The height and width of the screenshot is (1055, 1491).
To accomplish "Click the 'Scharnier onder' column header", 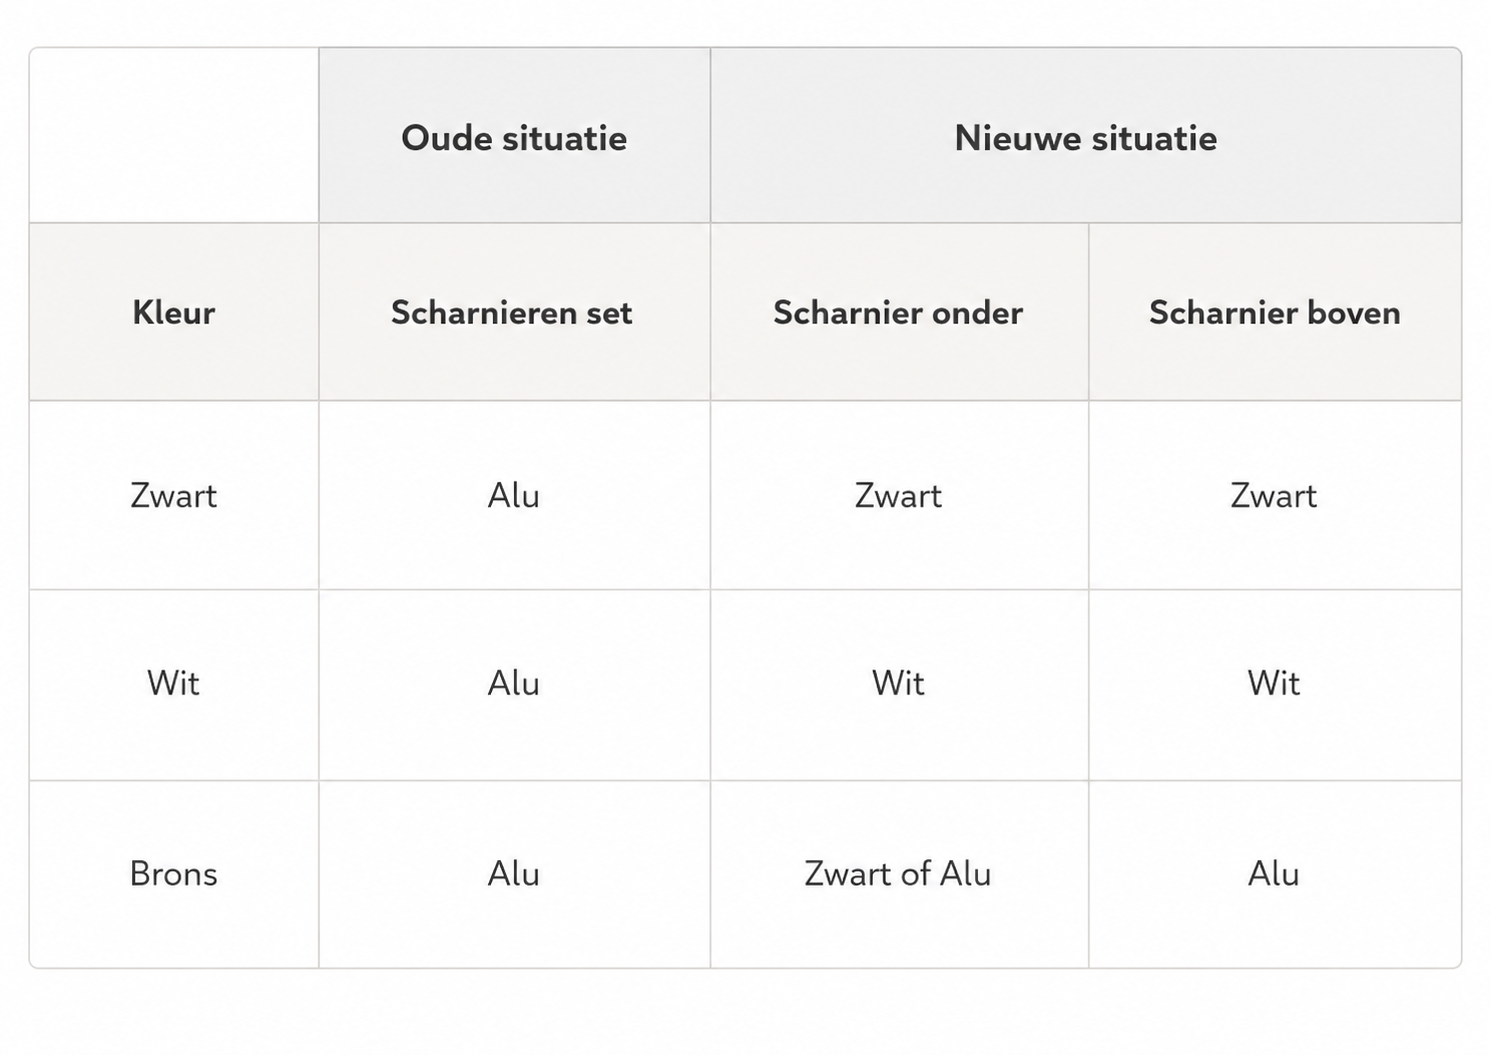I will pyautogui.click(x=899, y=312).
